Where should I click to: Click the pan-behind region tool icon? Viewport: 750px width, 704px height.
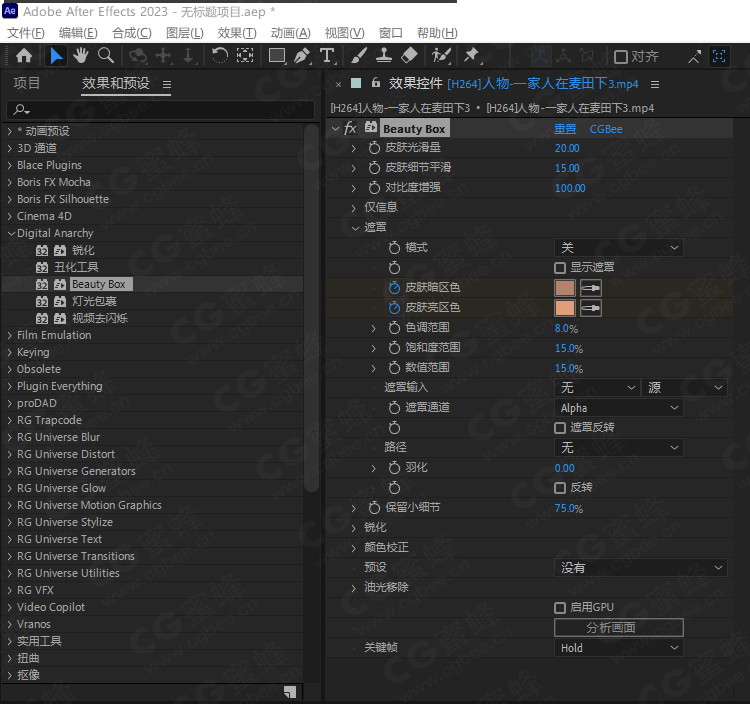(x=245, y=56)
